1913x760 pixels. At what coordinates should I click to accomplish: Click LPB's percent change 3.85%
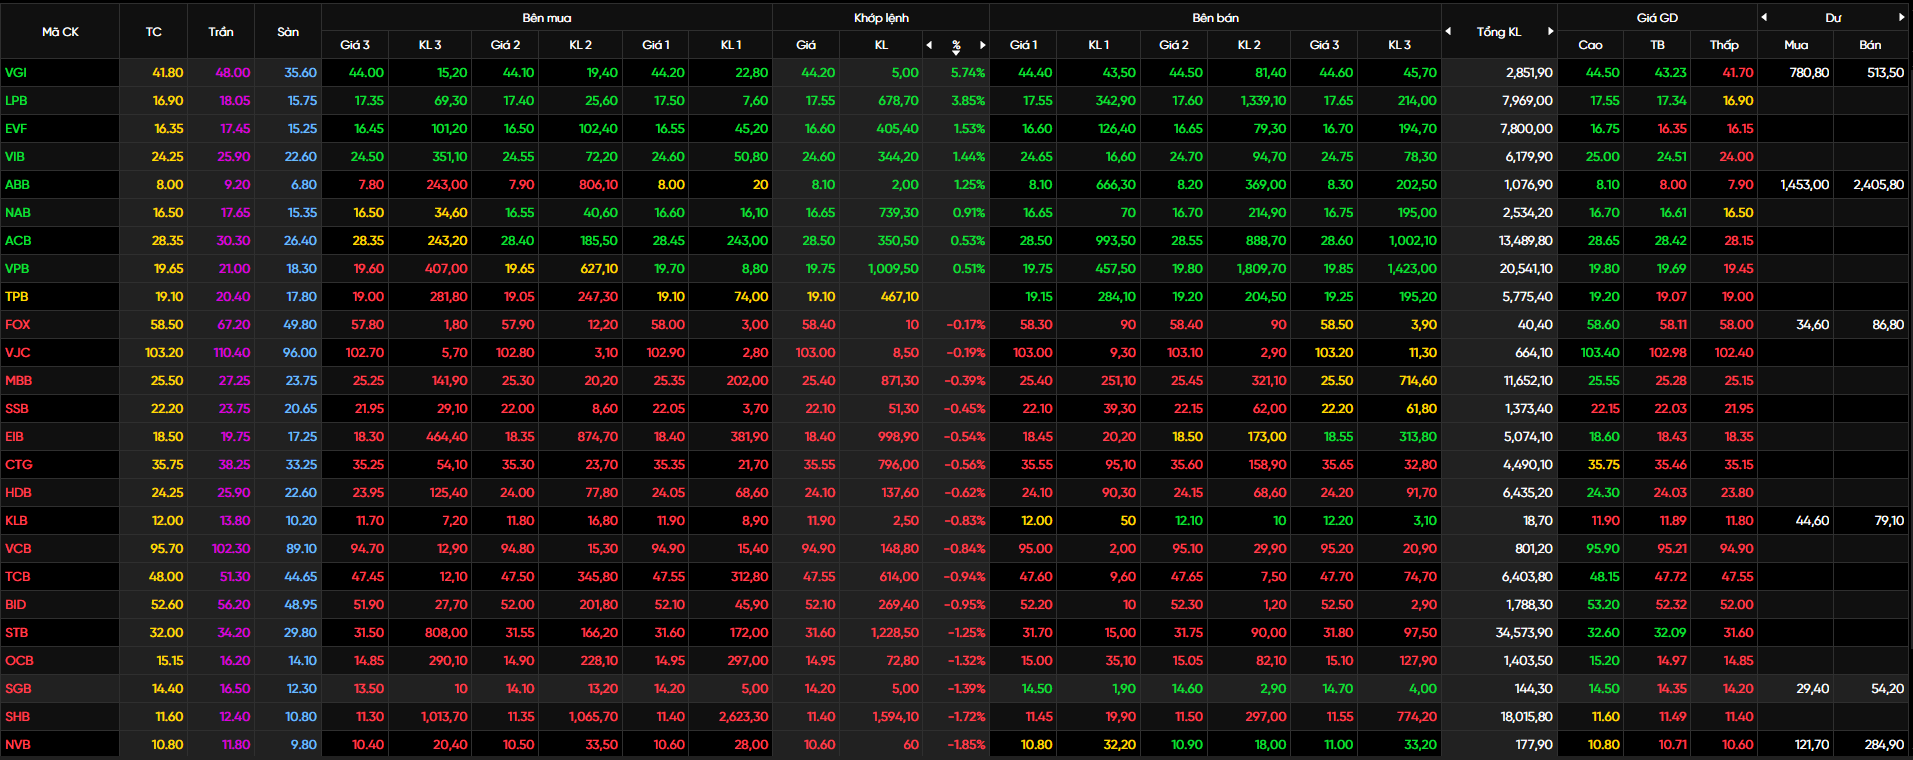968,101
